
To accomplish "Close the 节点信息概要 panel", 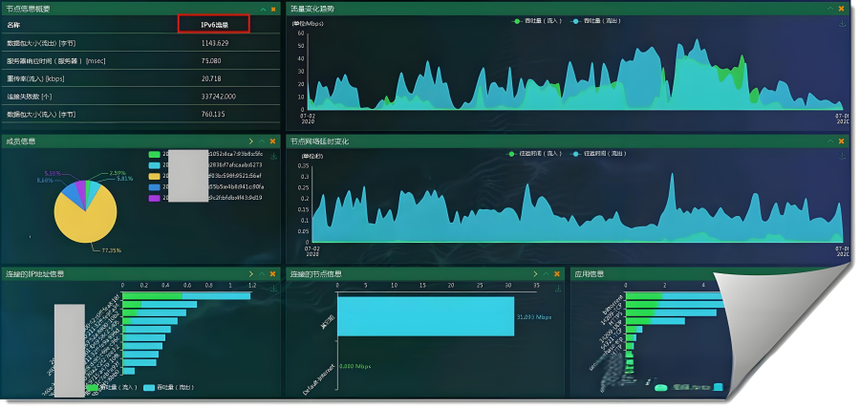I will click(x=273, y=9).
